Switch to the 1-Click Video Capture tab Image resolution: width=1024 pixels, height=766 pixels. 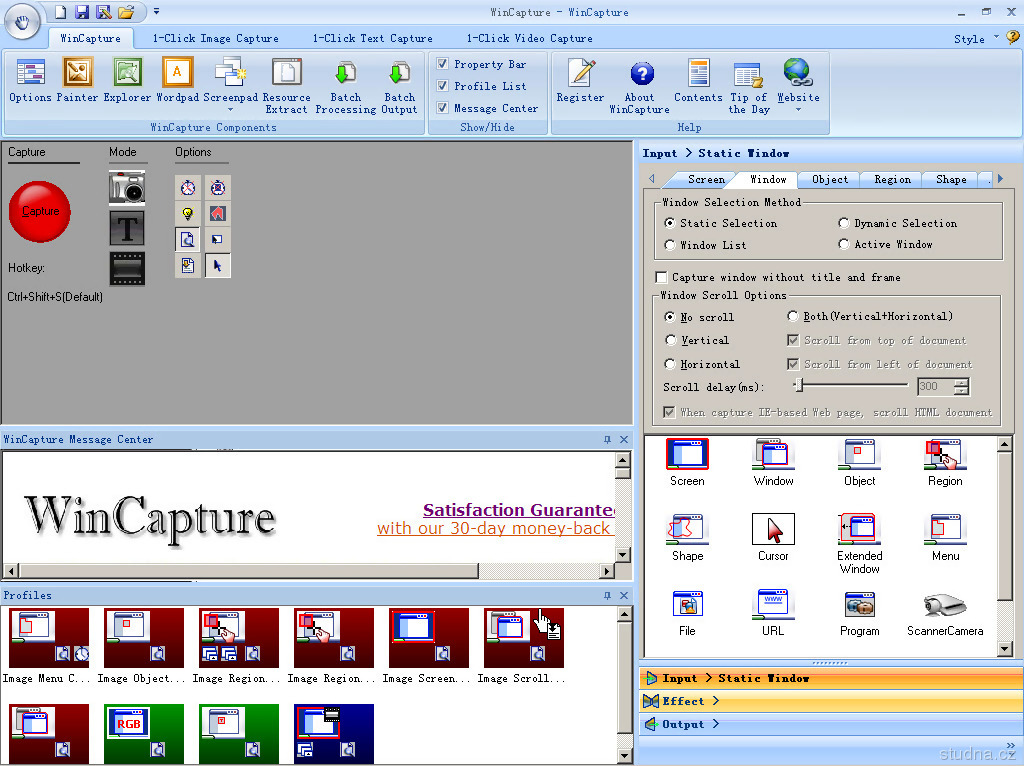point(529,38)
